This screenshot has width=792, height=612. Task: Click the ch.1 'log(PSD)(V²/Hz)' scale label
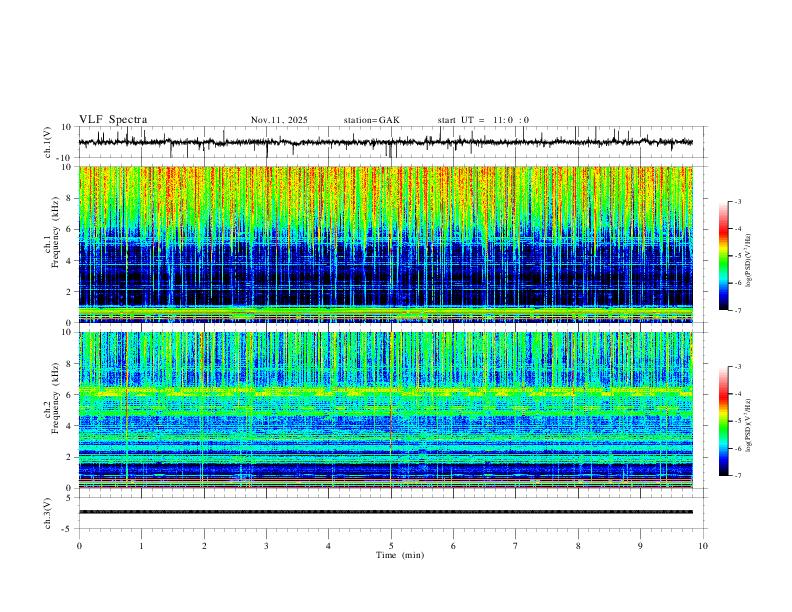tap(749, 261)
